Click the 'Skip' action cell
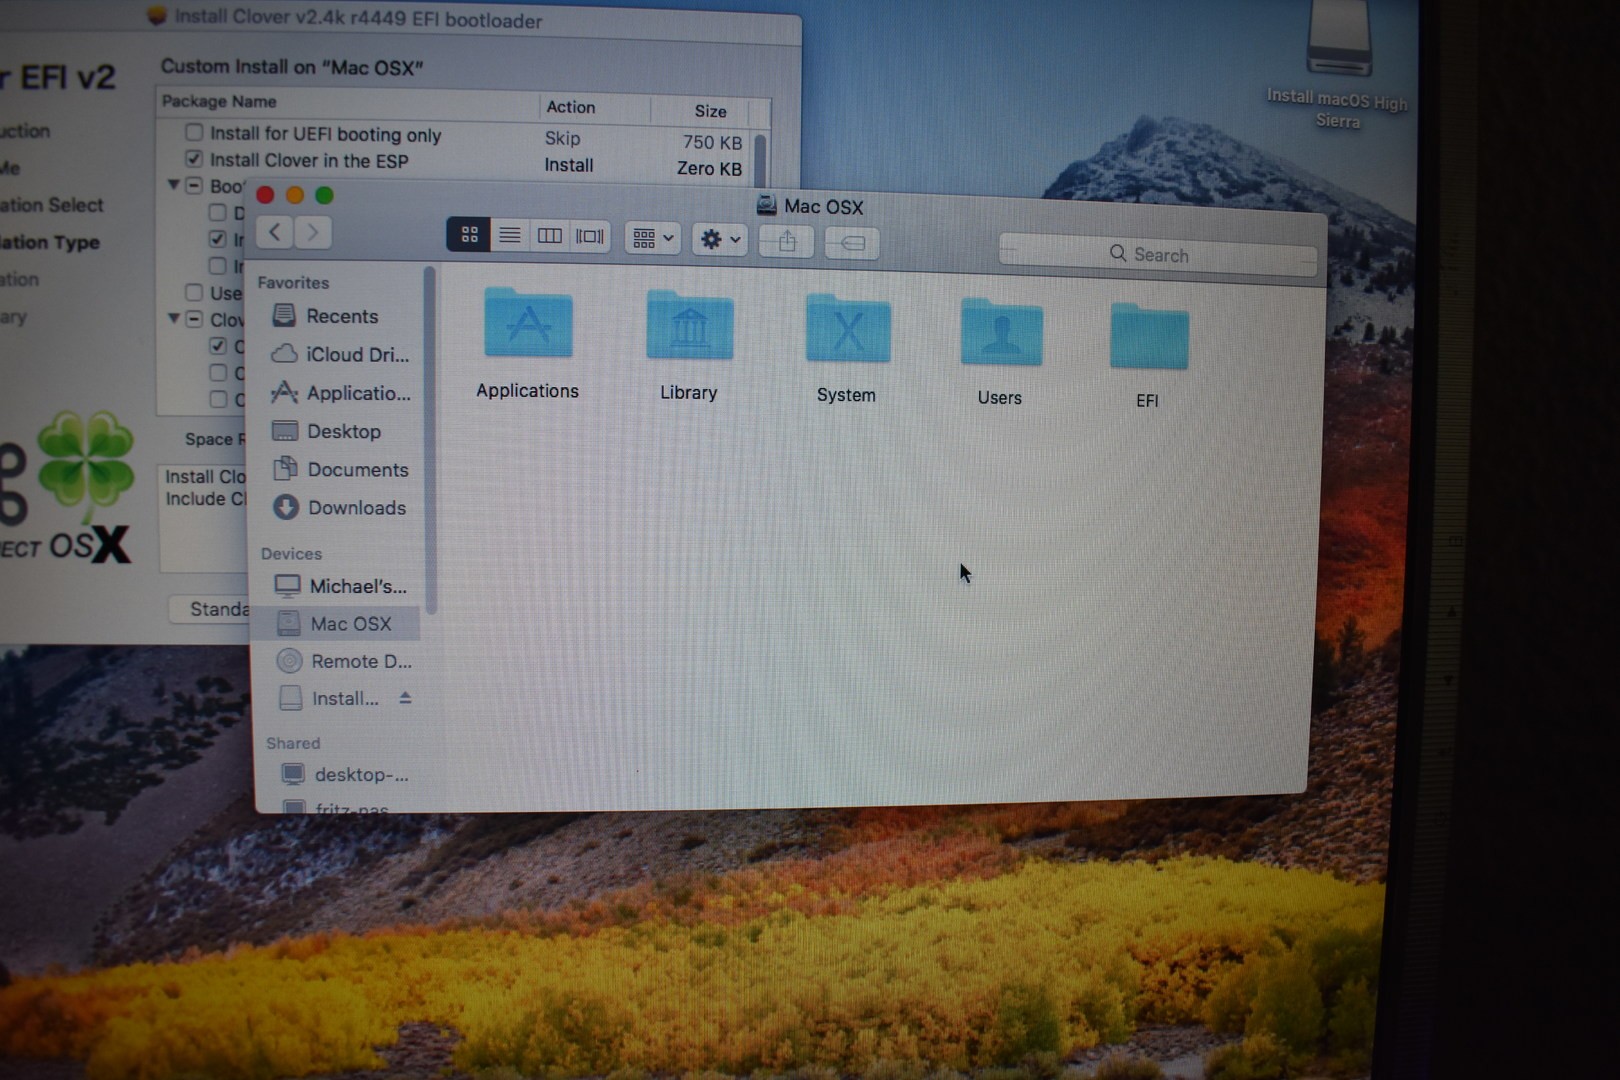 click(x=562, y=139)
